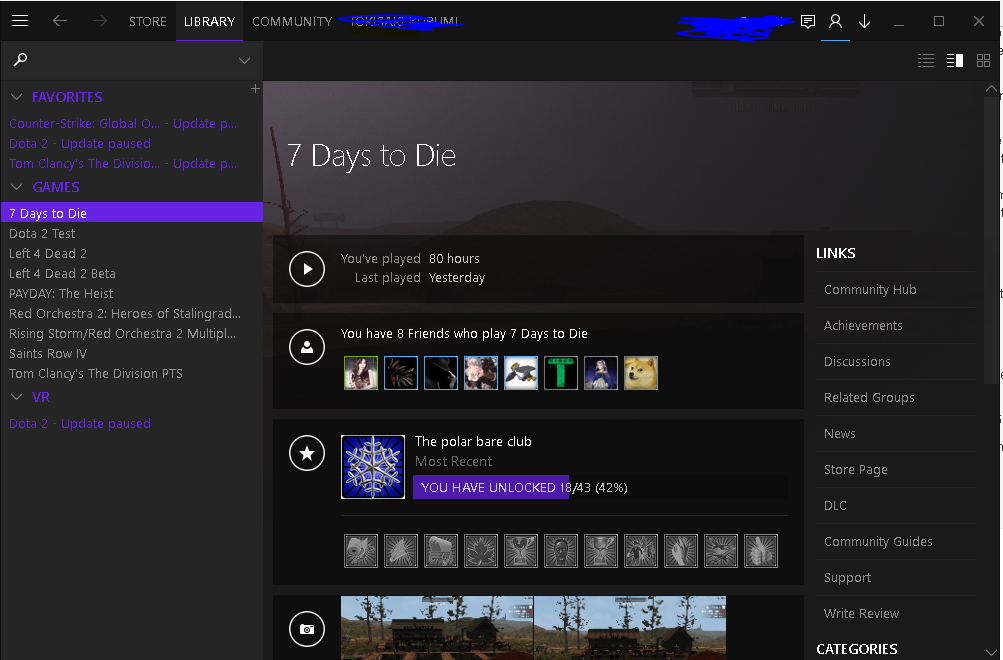Image resolution: width=1003 pixels, height=660 pixels.
Task: Switch to grid view layout
Action: pyautogui.click(x=983, y=60)
